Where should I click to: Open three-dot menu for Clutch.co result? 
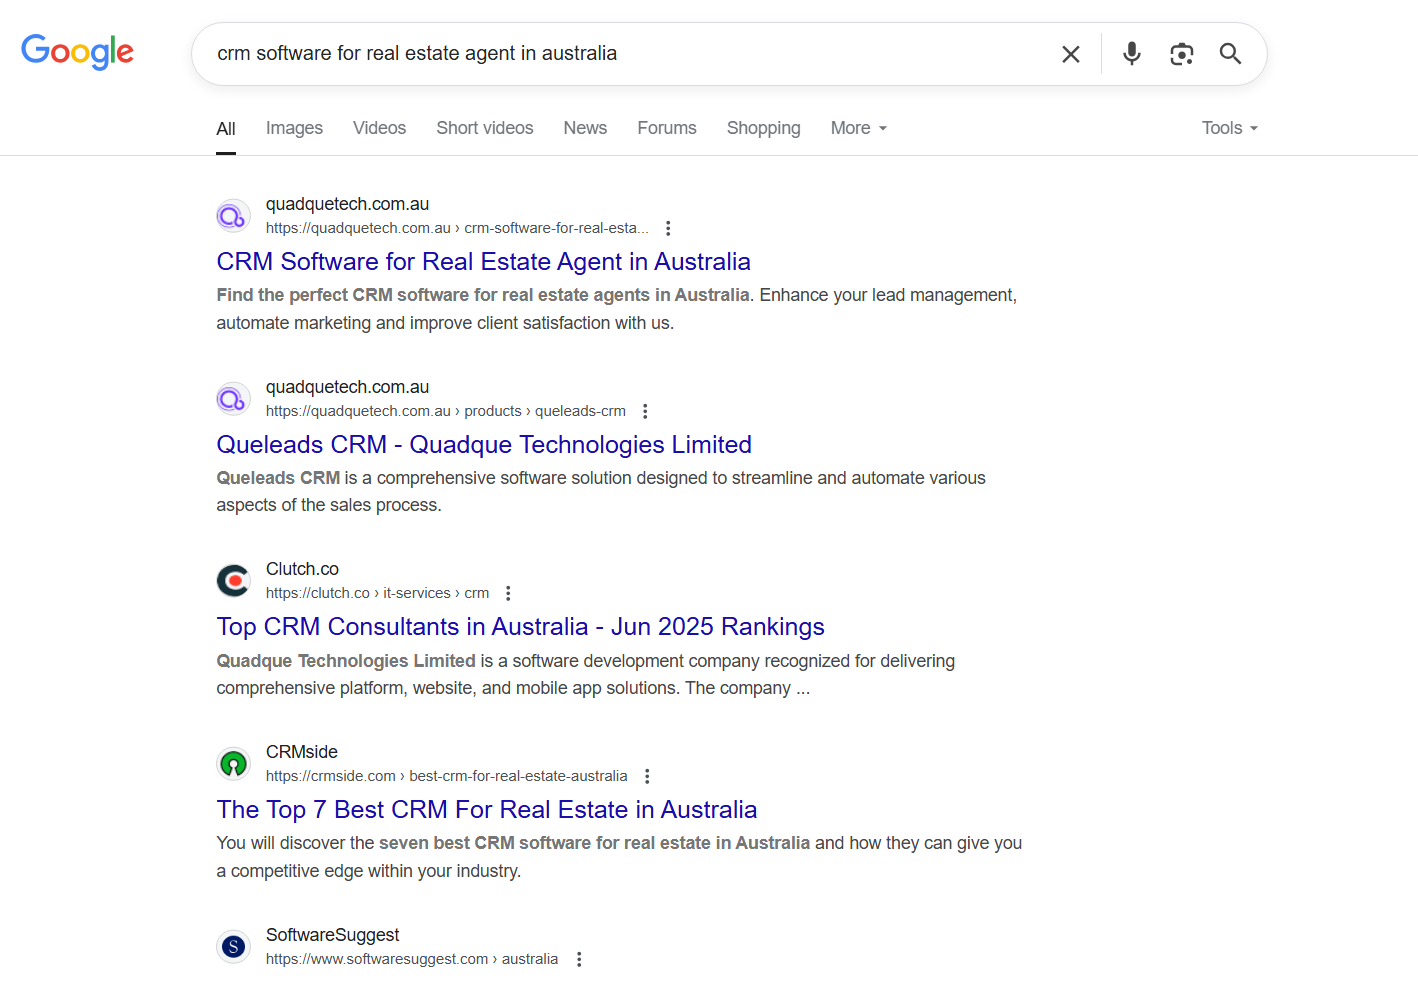click(x=508, y=593)
